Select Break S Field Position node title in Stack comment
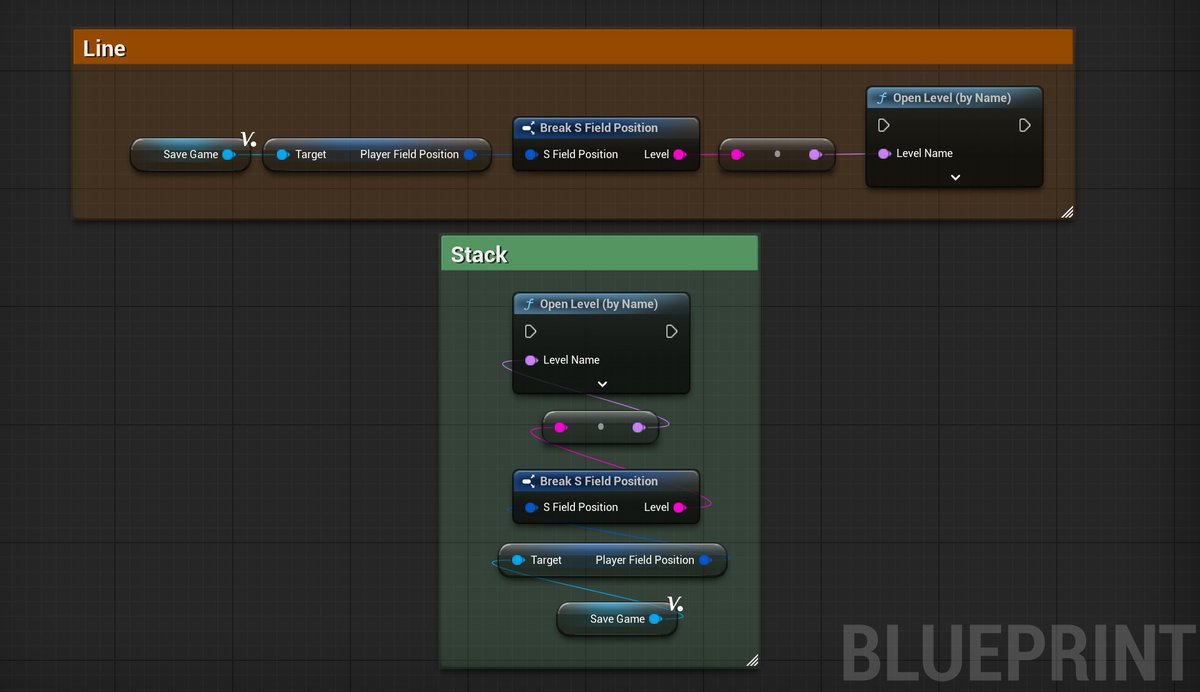Image resolution: width=1200 pixels, height=692 pixels. click(599, 481)
